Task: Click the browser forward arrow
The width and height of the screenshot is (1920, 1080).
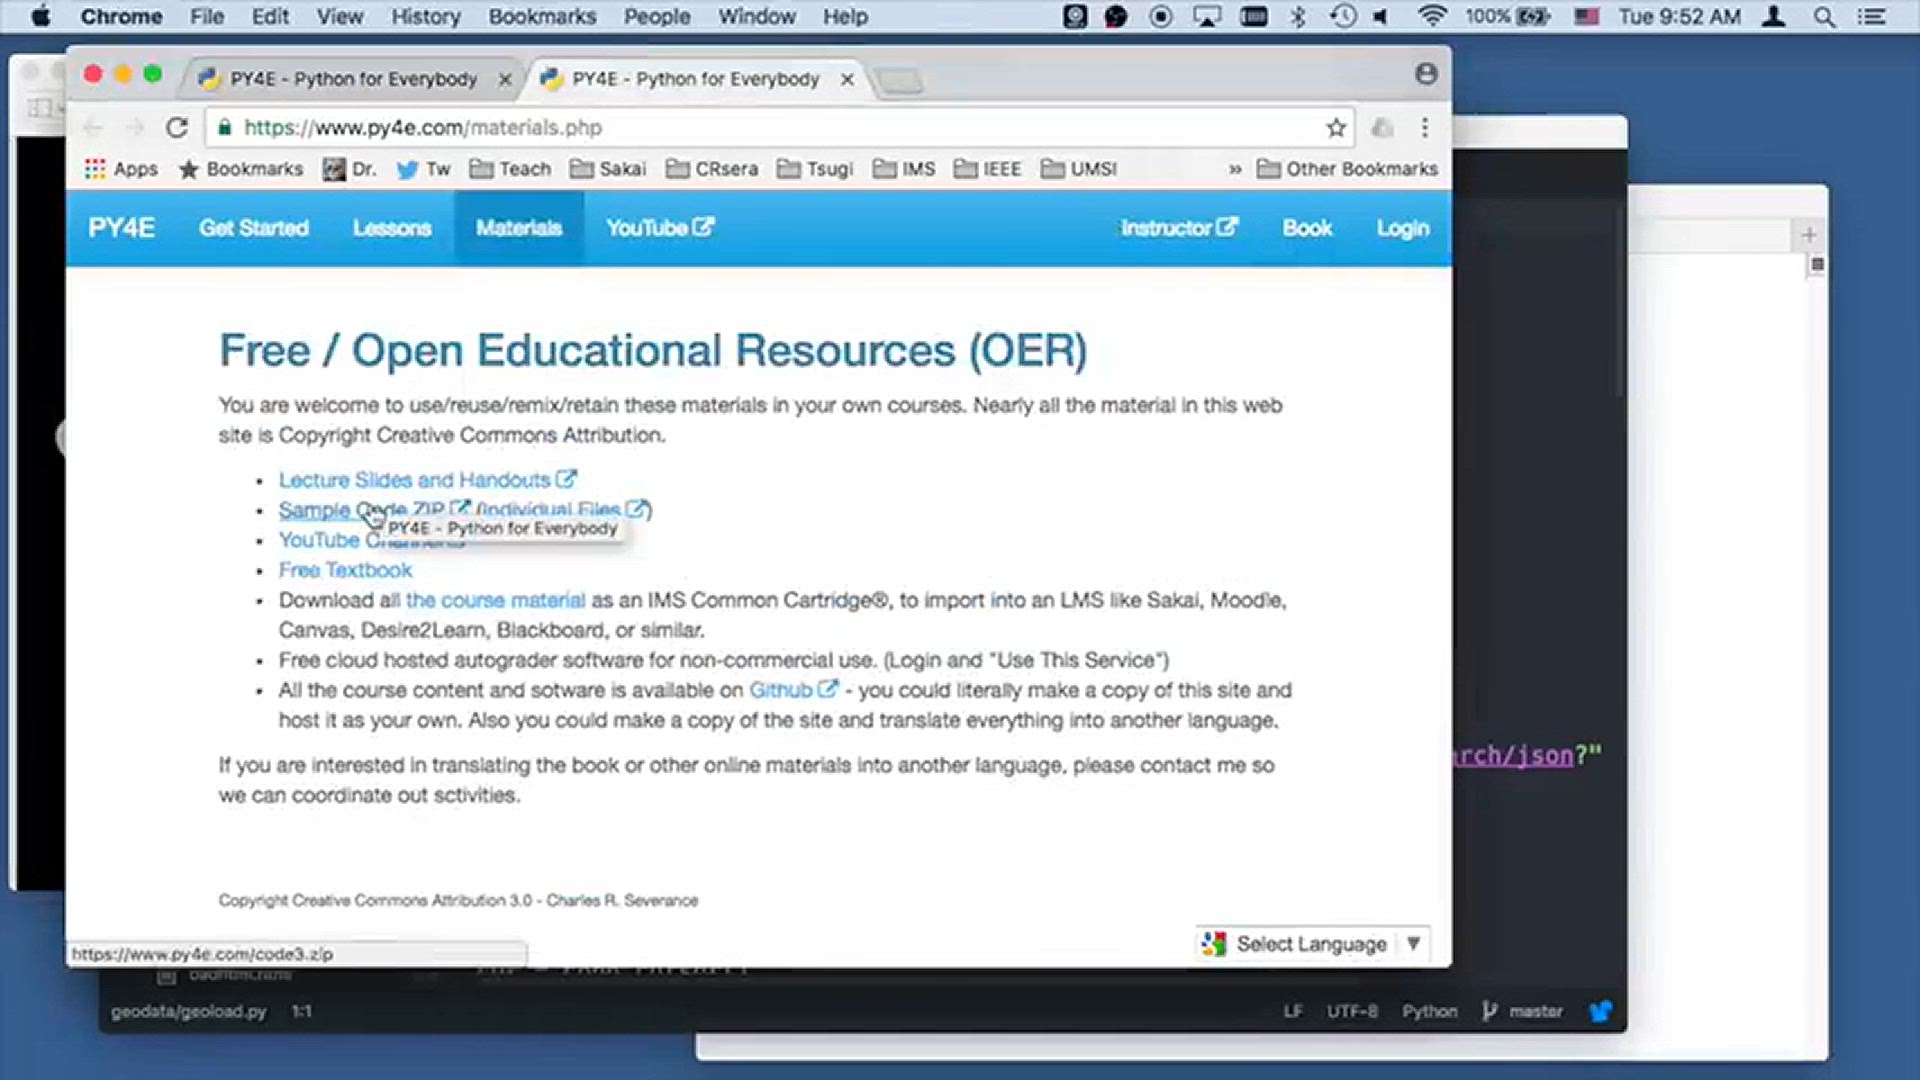Action: coord(135,128)
